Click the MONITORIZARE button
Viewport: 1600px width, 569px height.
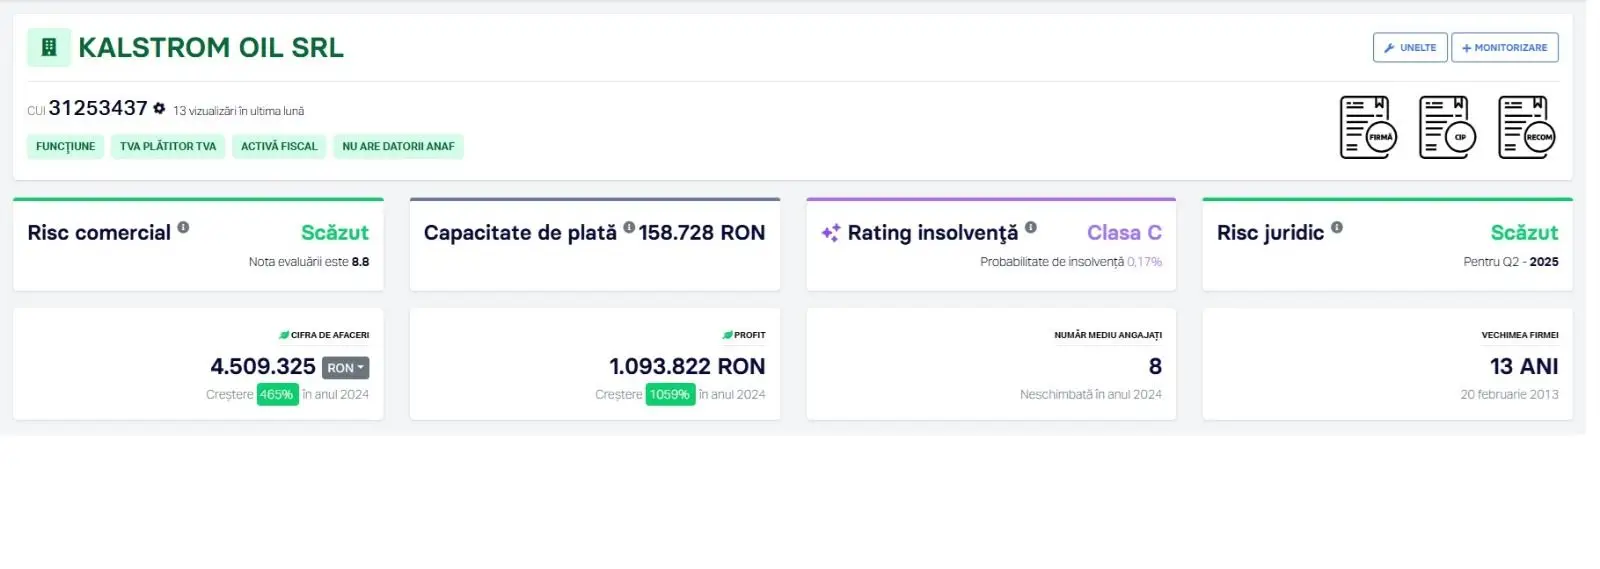pyautogui.click(x=1504, y=48)
